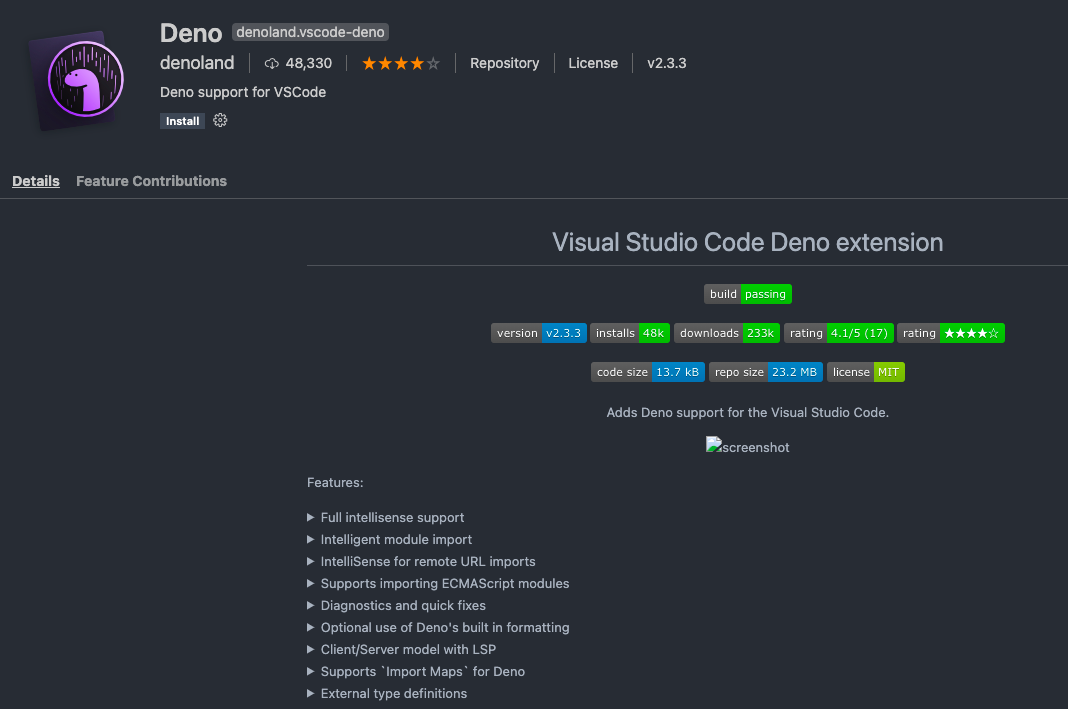Click the denoland publisher name
This screenshot has width=1068, height=709.
pyautogui.click(x=197, y=63)
